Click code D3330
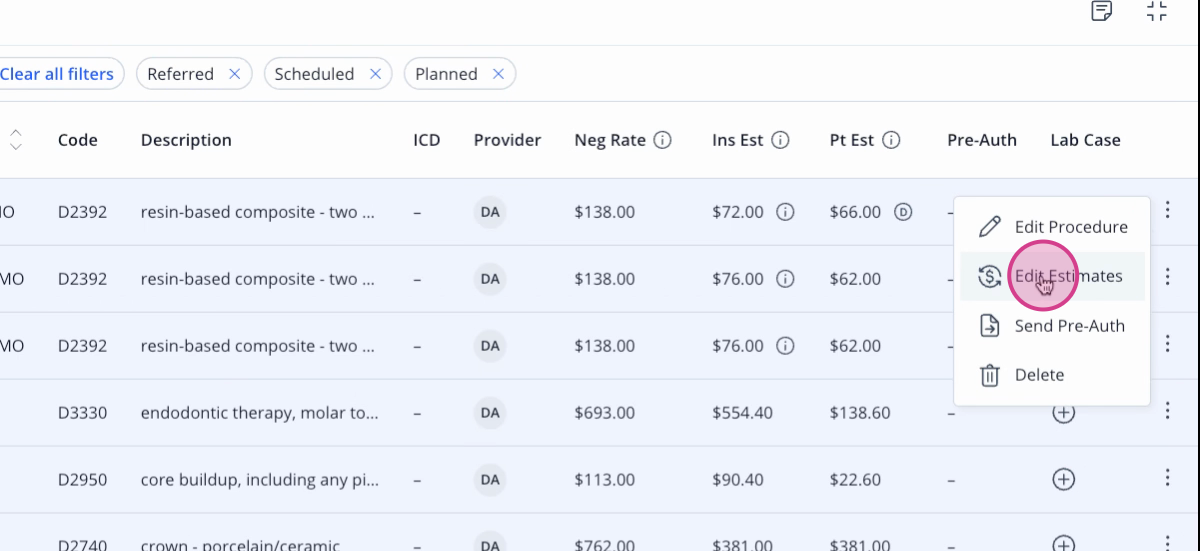 83,413
